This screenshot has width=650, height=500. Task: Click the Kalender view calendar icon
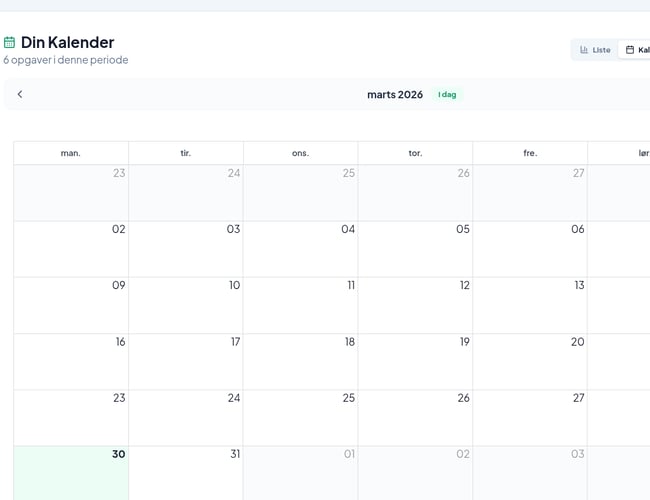(630, 50)
